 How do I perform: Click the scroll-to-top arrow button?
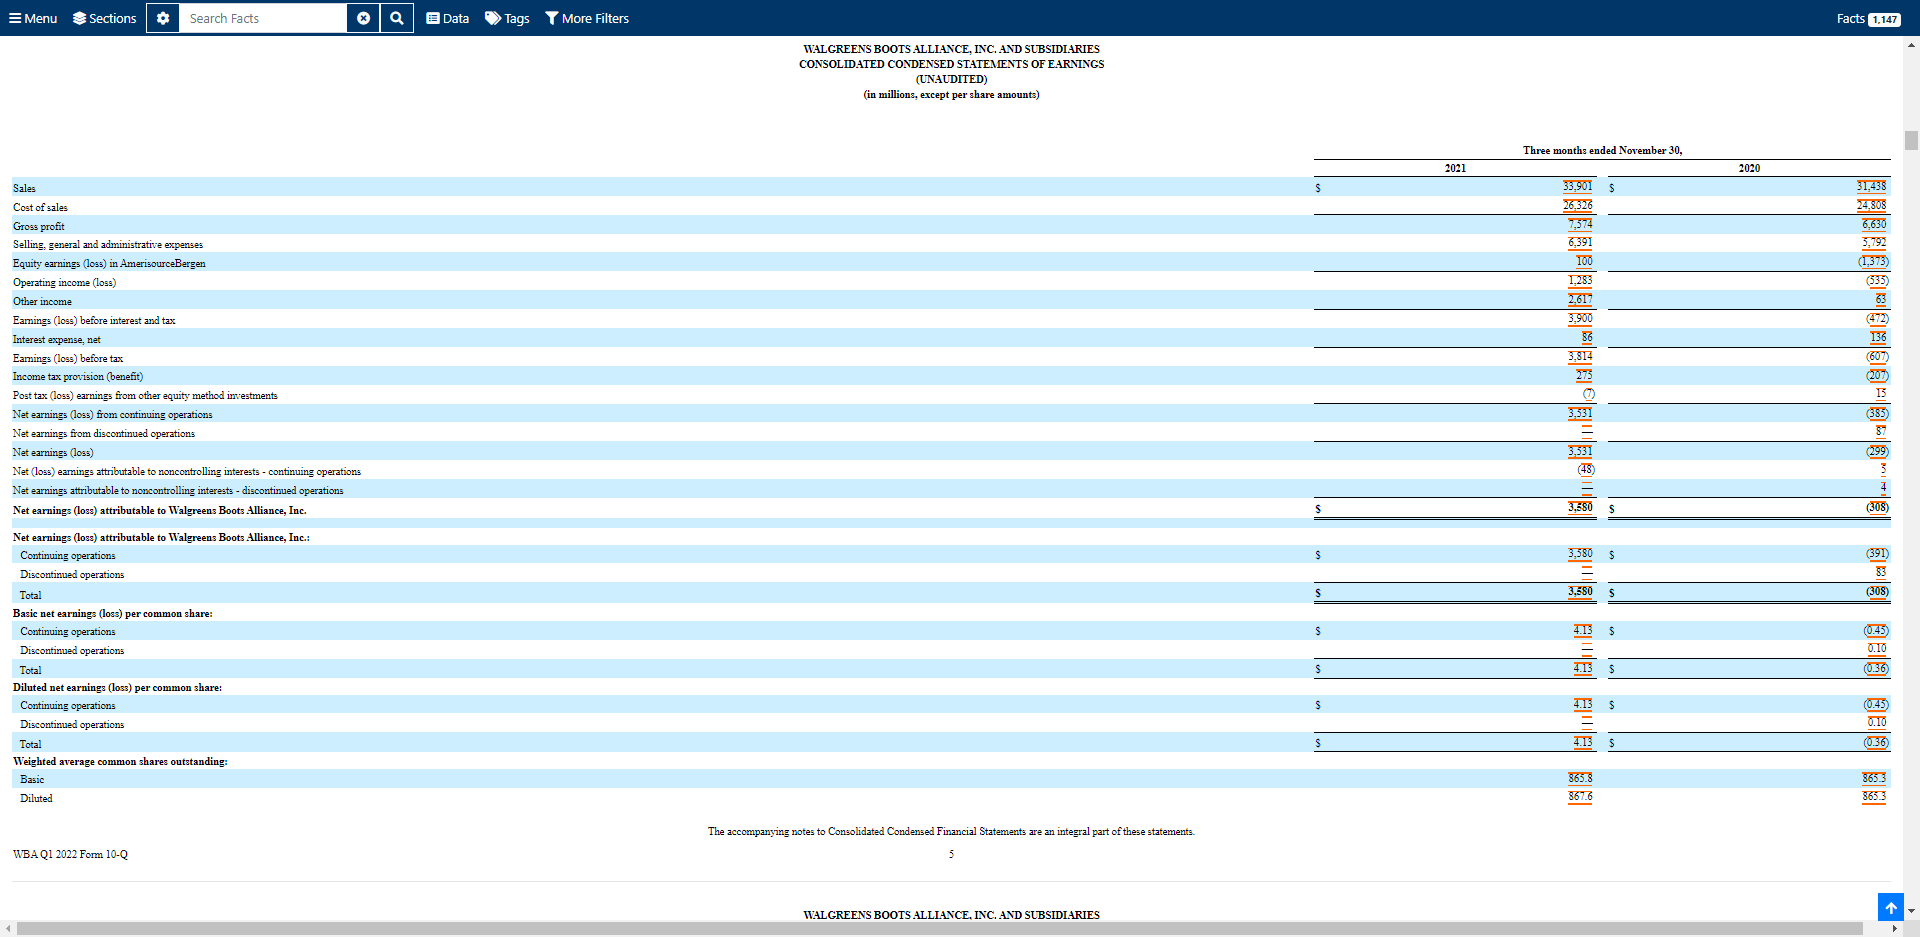(1890, 907)
